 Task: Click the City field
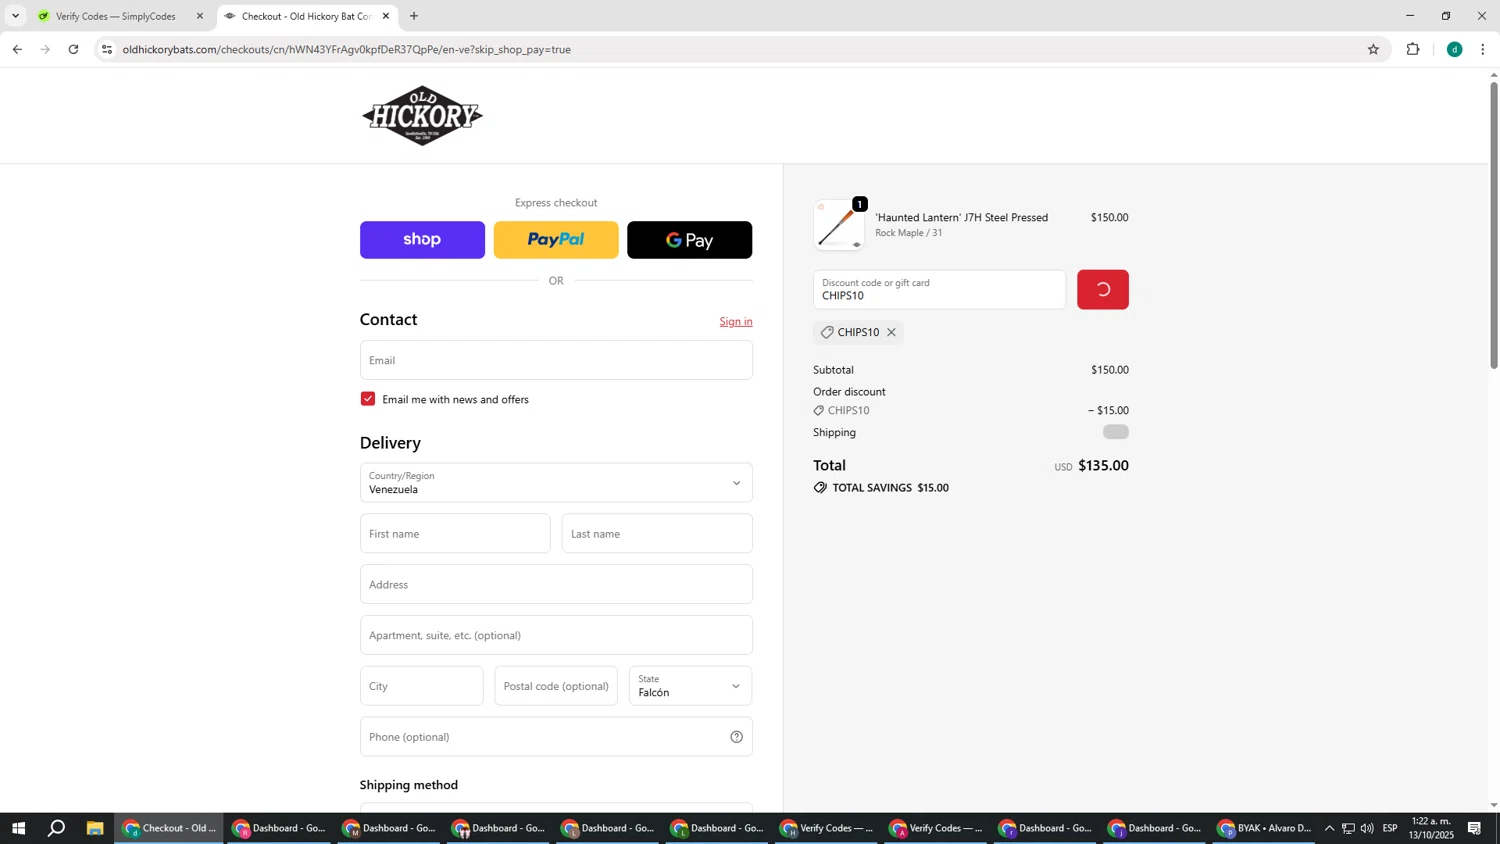pos(421,686)
